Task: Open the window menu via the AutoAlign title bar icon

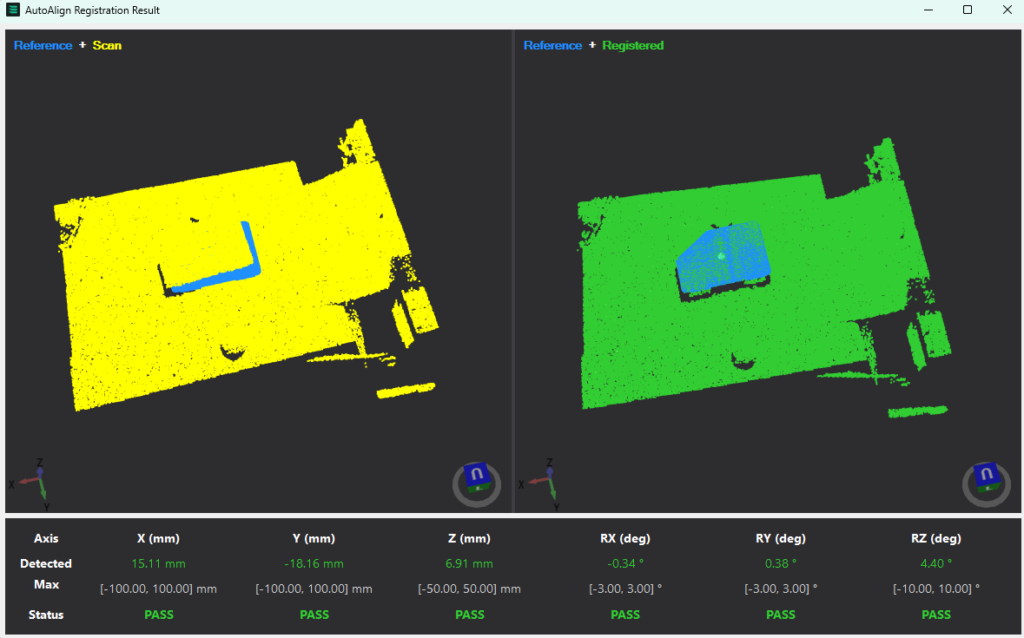Action: [x=12, y=10]
